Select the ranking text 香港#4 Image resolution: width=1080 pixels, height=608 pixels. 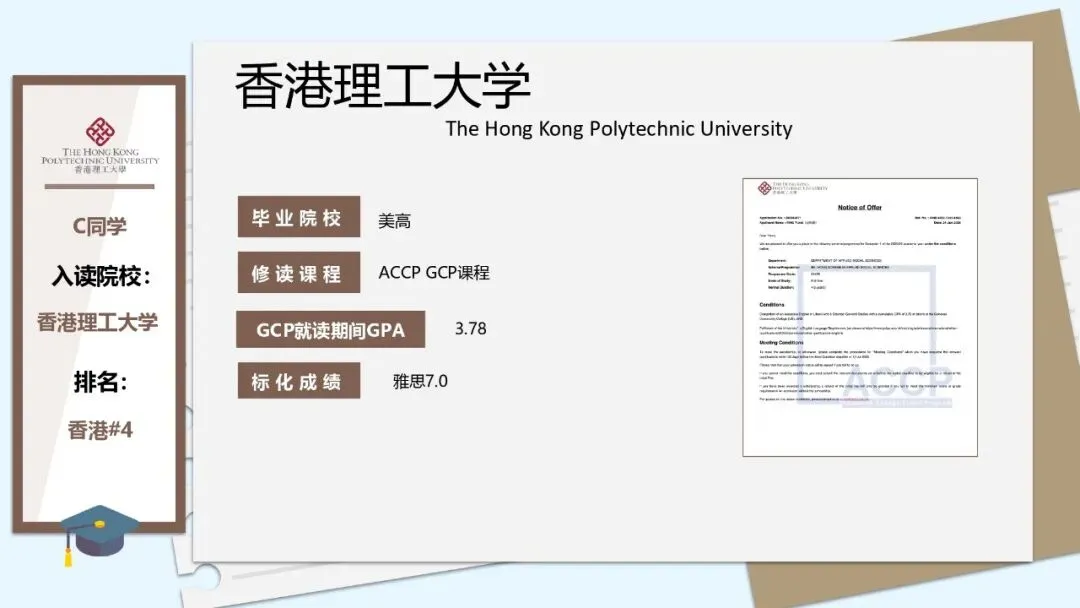pyautogui.click(x=100, y=430)
